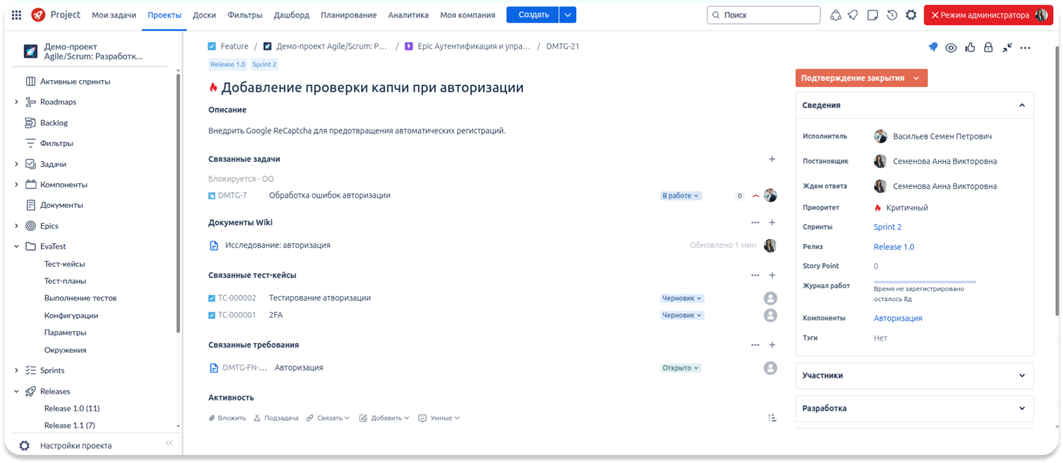
Task: Open the Подтверждение закрытия status dropdown
Action: coord(861,78)
